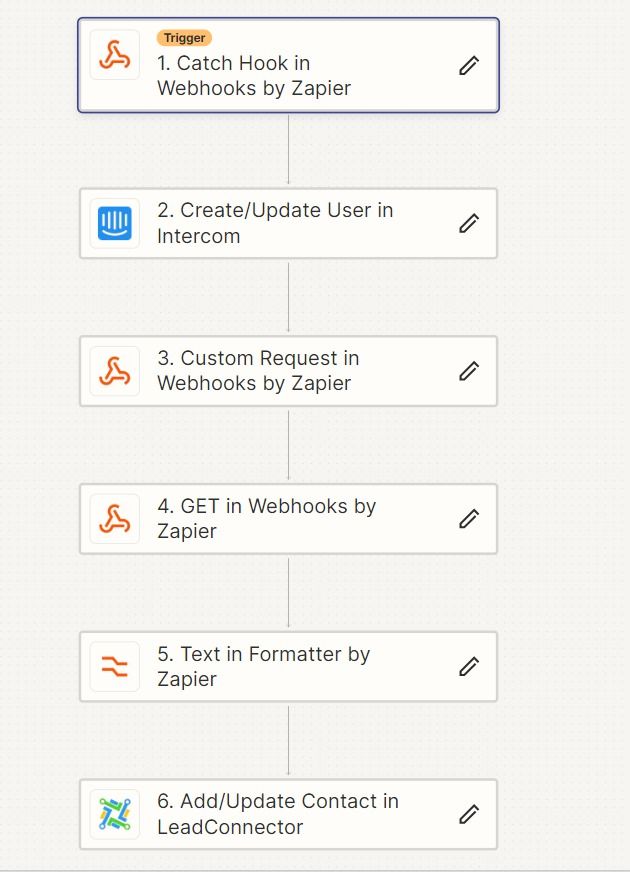Open step 2 Create/Update User in Intercom
This screenshot has width=630, height=872.
(288, 223)
